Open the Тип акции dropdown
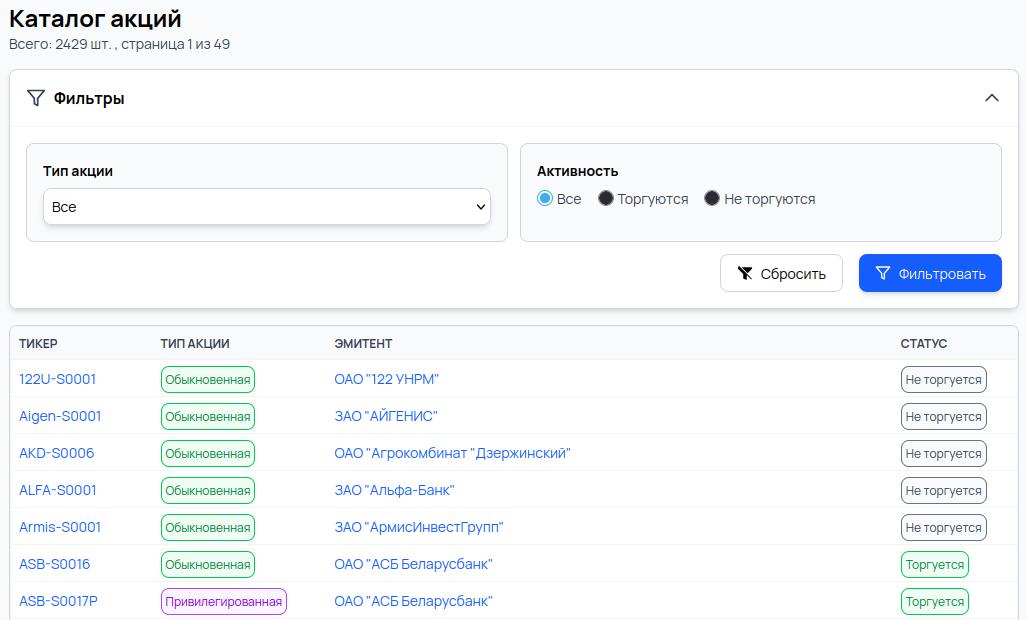 pyautogui.click(x=266, y=207)
